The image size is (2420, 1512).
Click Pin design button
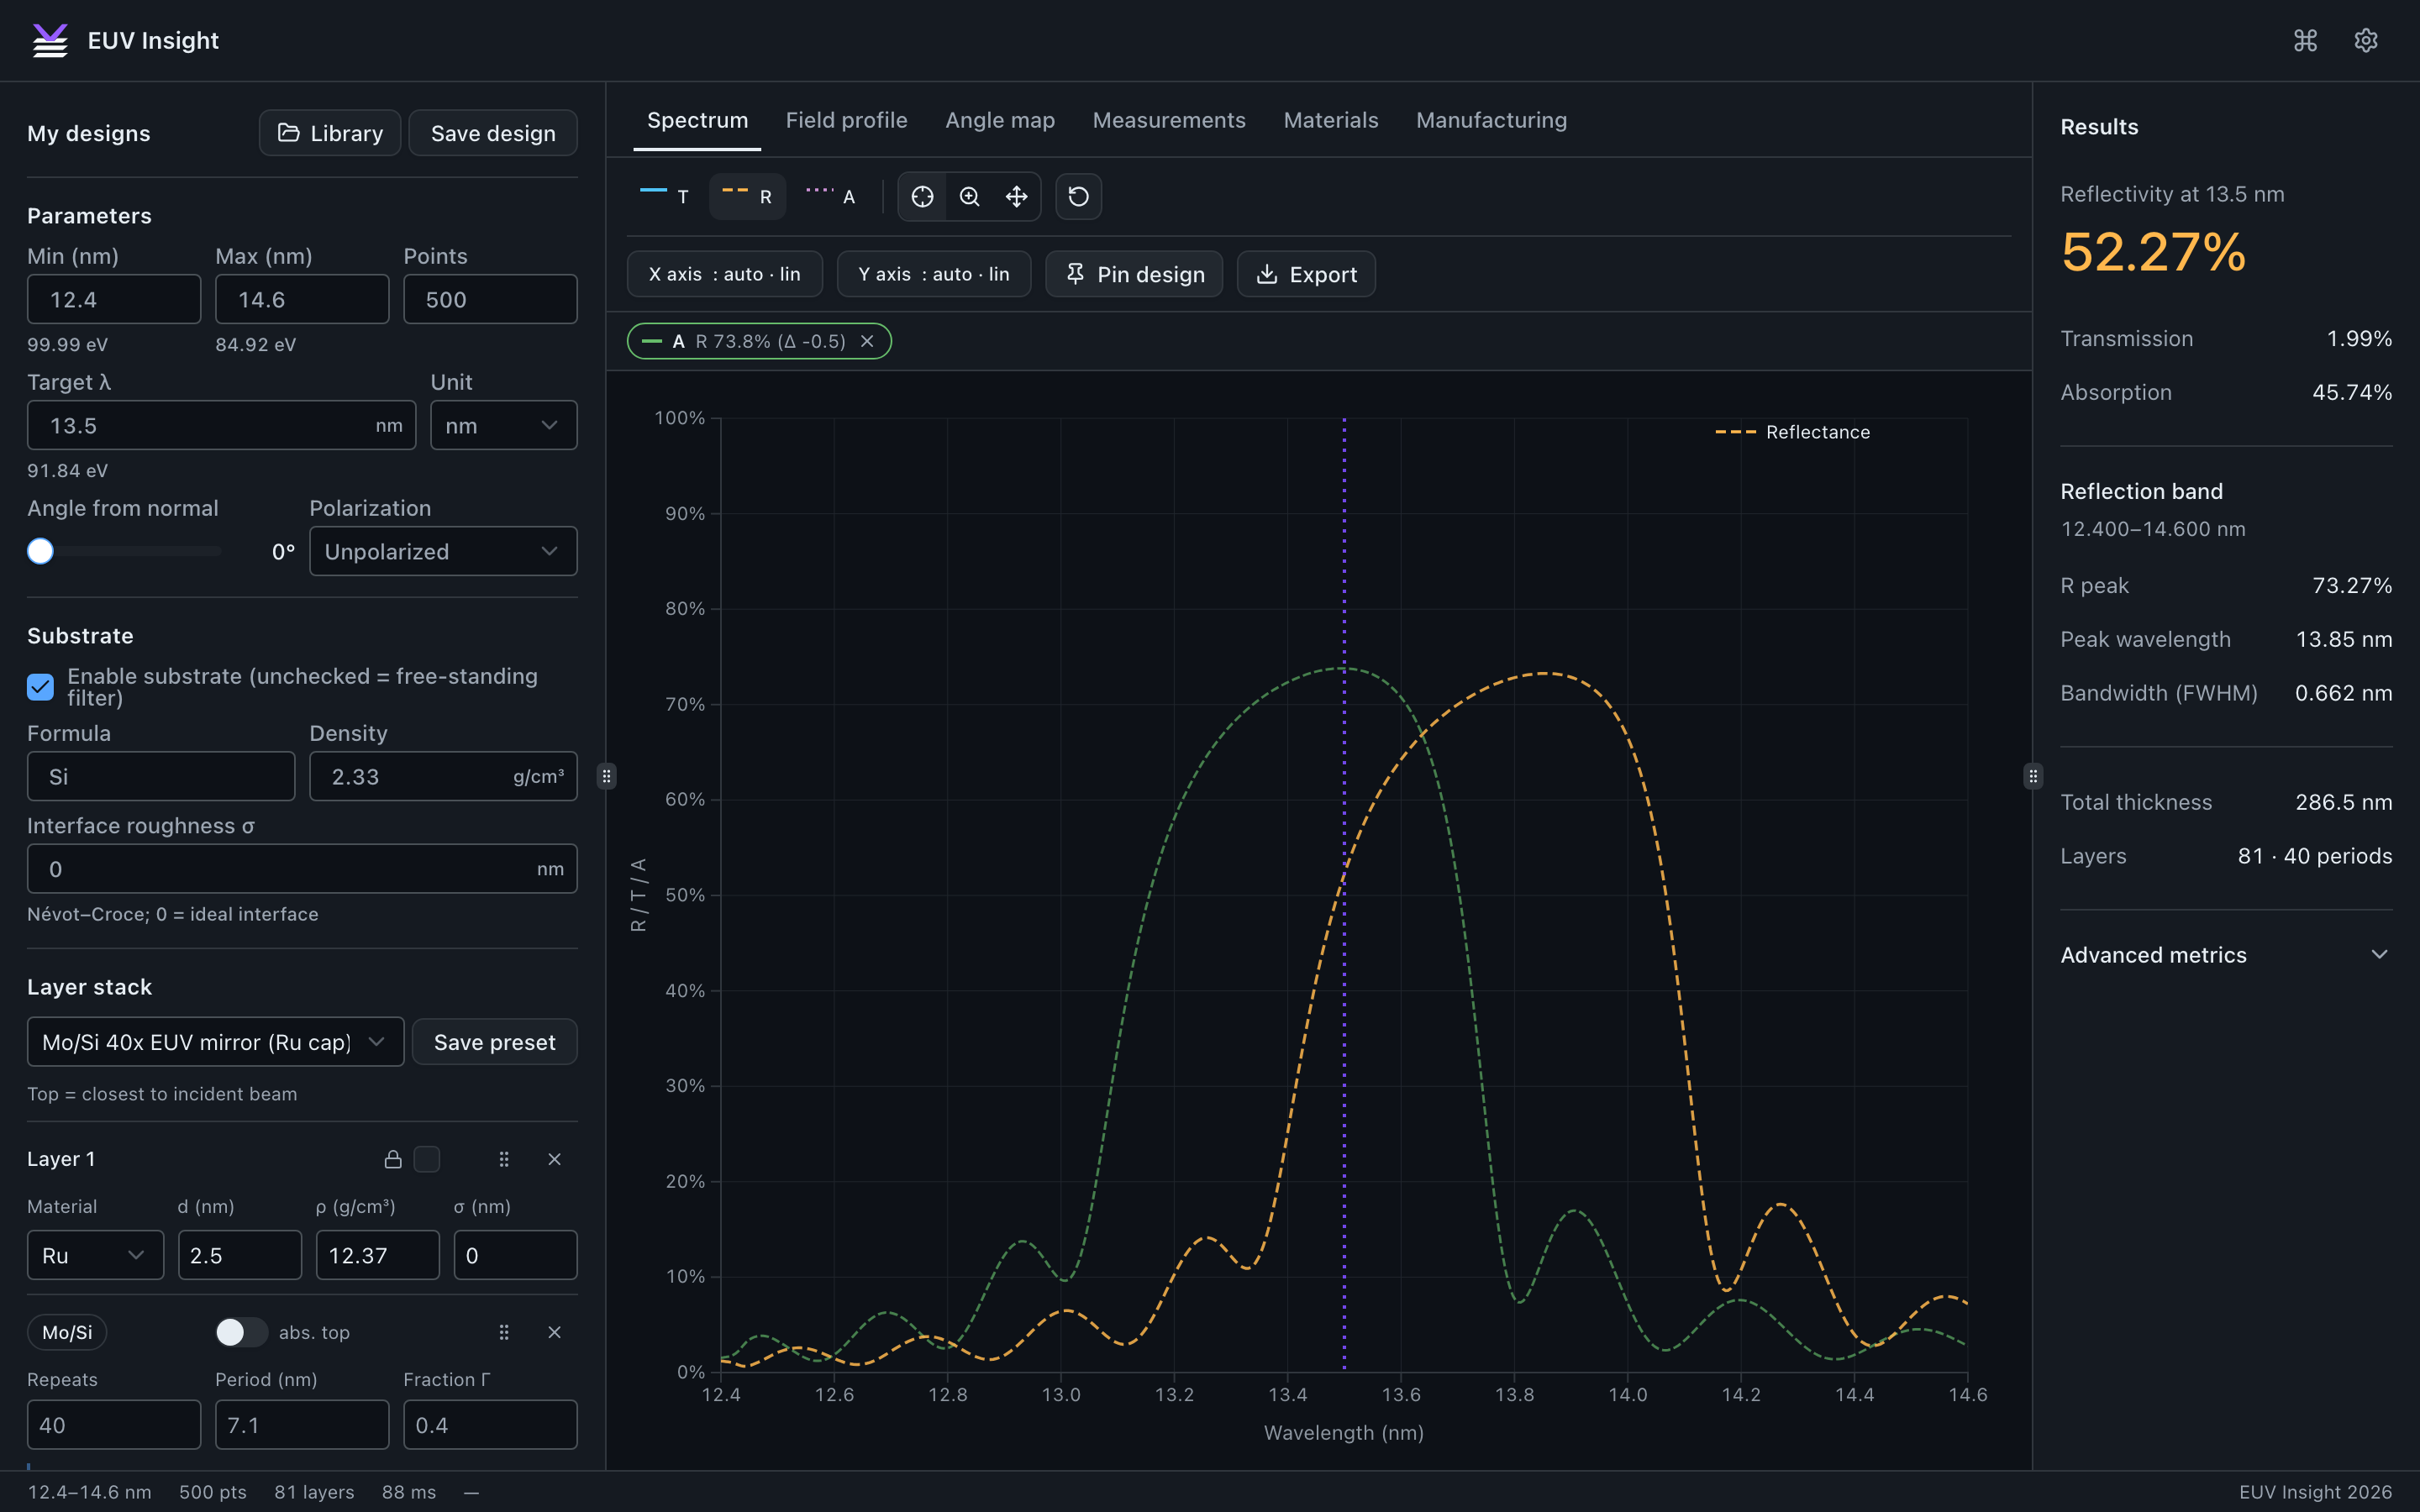coord(1134,274)
